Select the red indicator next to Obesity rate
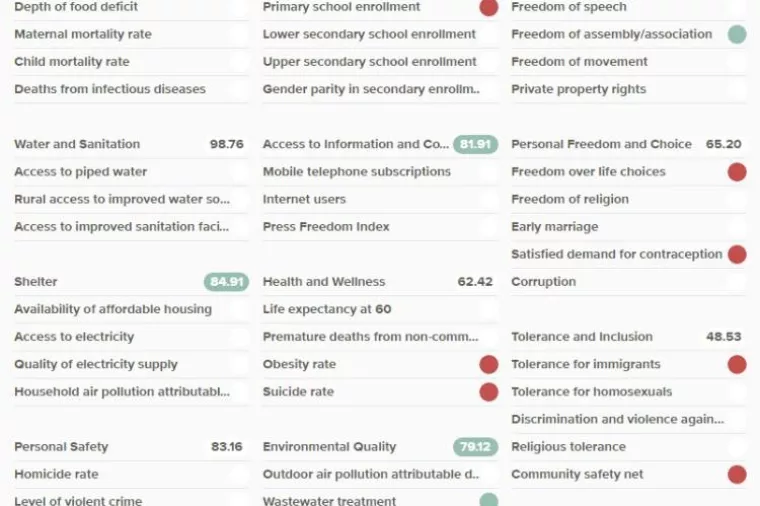Screen dimensions: 760x506 pos(488,364)
